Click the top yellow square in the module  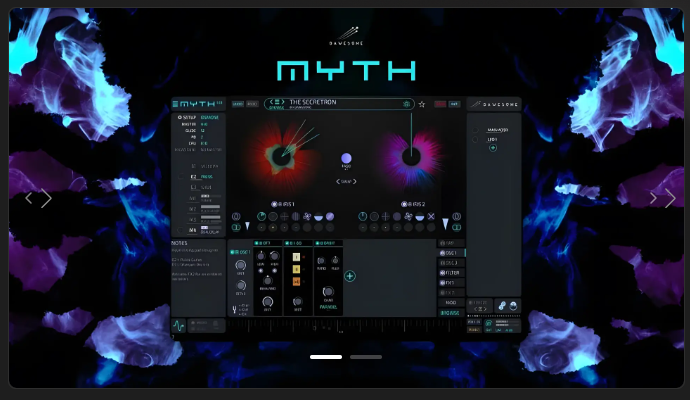tap(296, 257)
